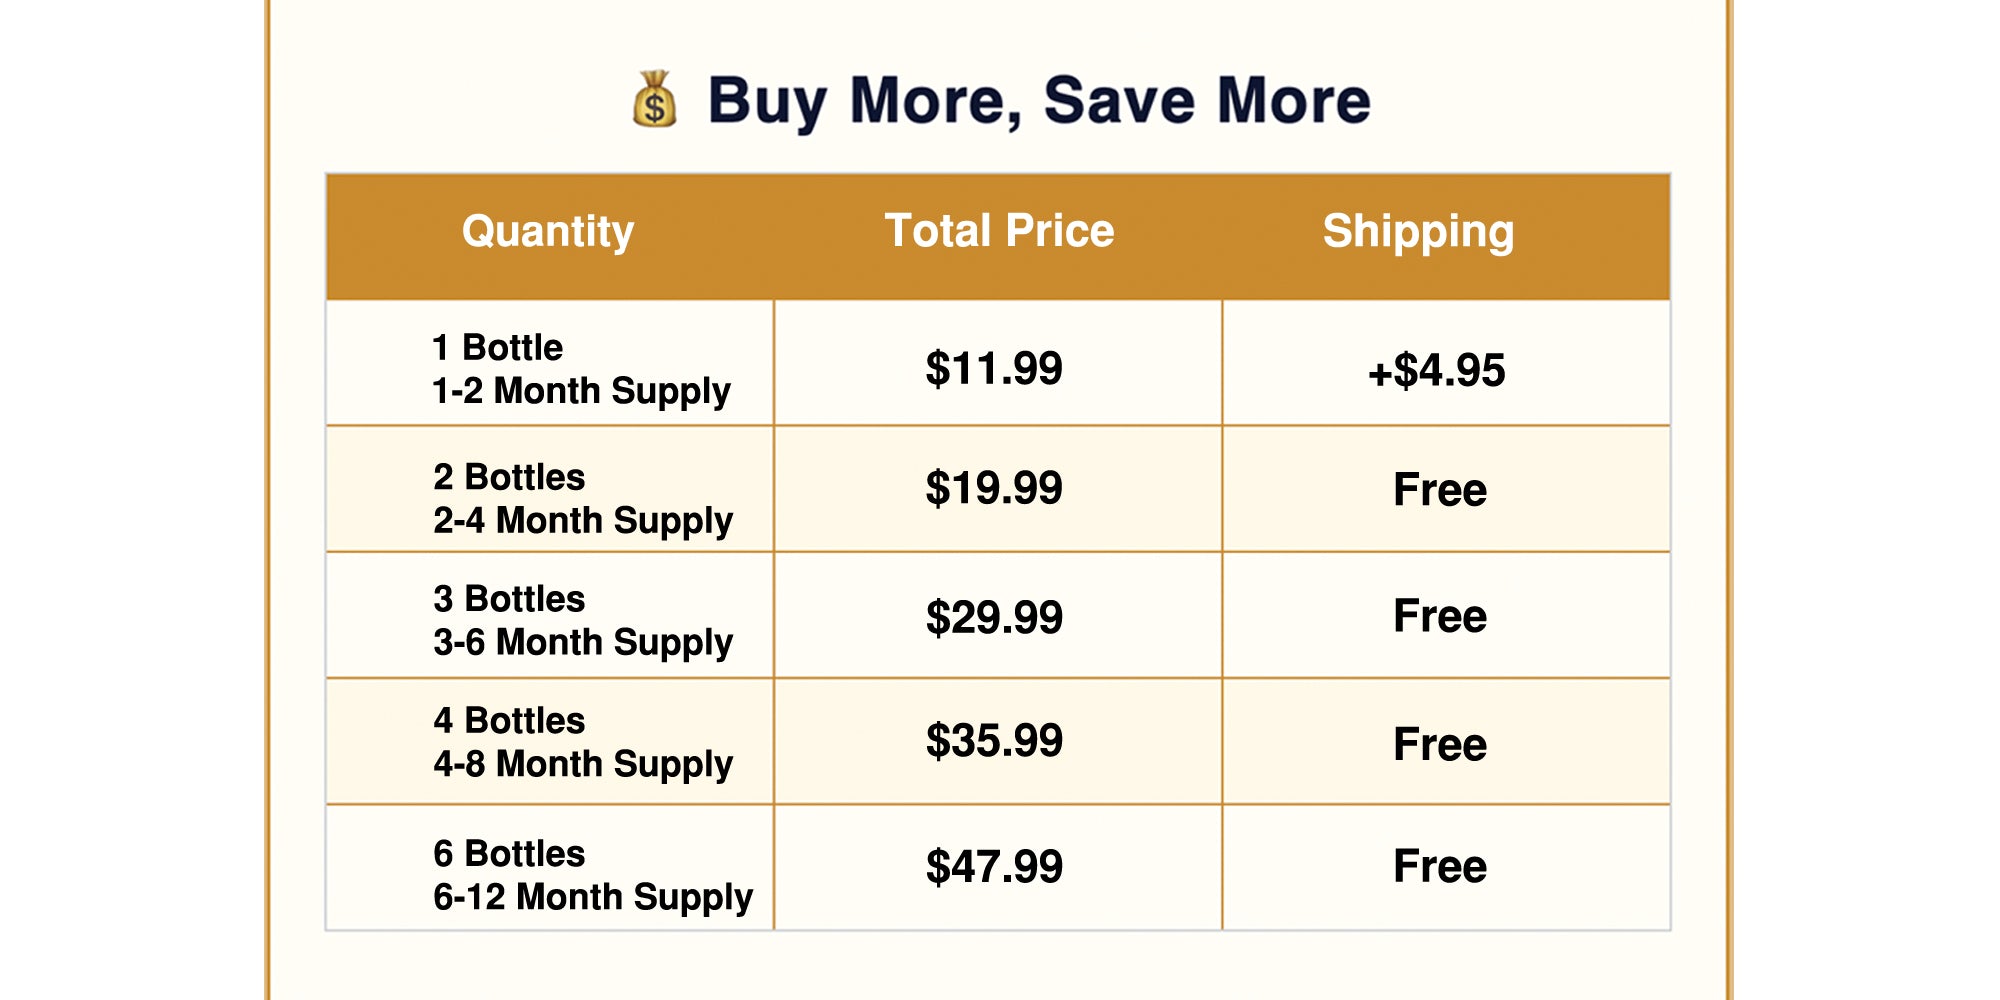
Task: Click Free shipping in 4 Bottles row
Action: point(1440,744)
